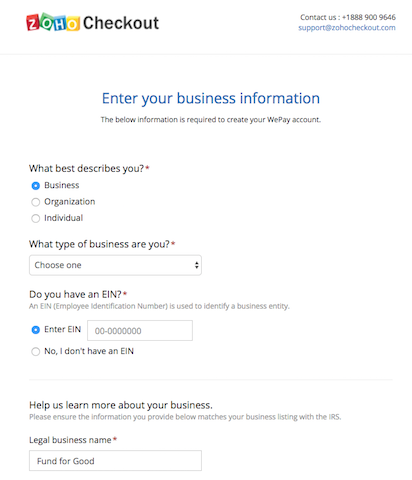Select the Enter EIN radio button
412x480 pixels.
coord(36,330)
